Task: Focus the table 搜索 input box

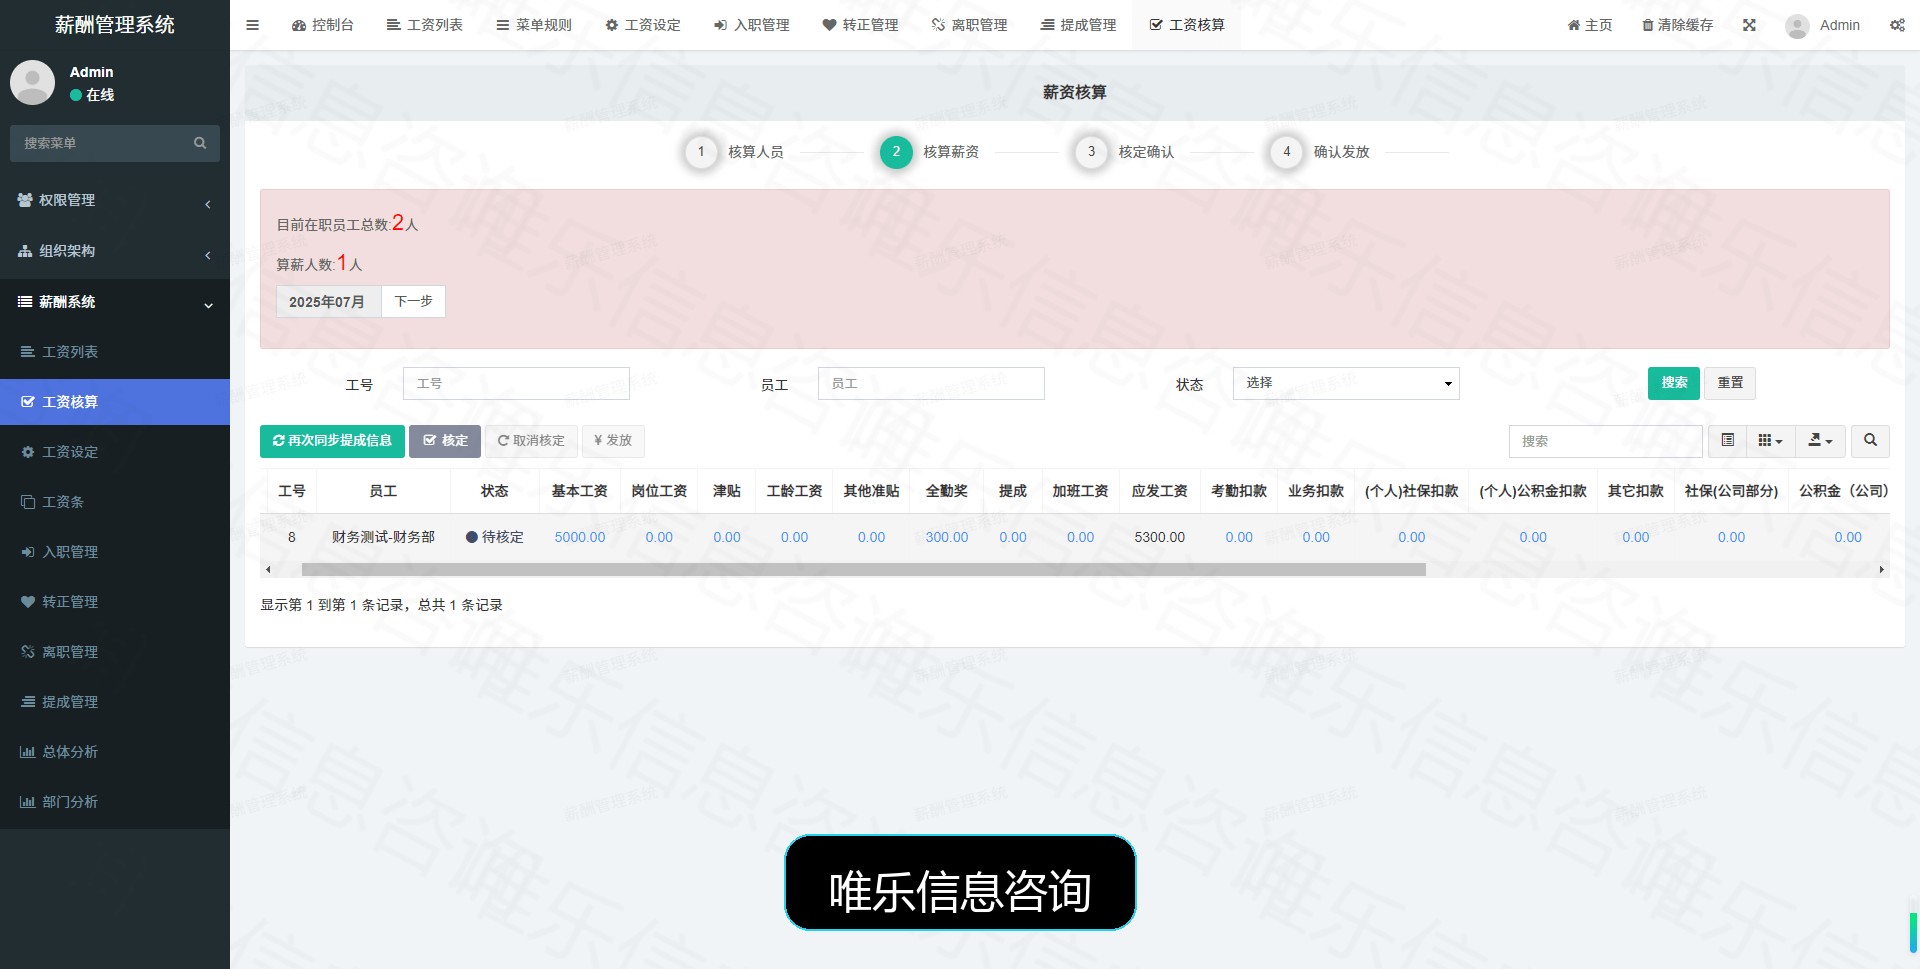Action: (x=1606, y=441)
